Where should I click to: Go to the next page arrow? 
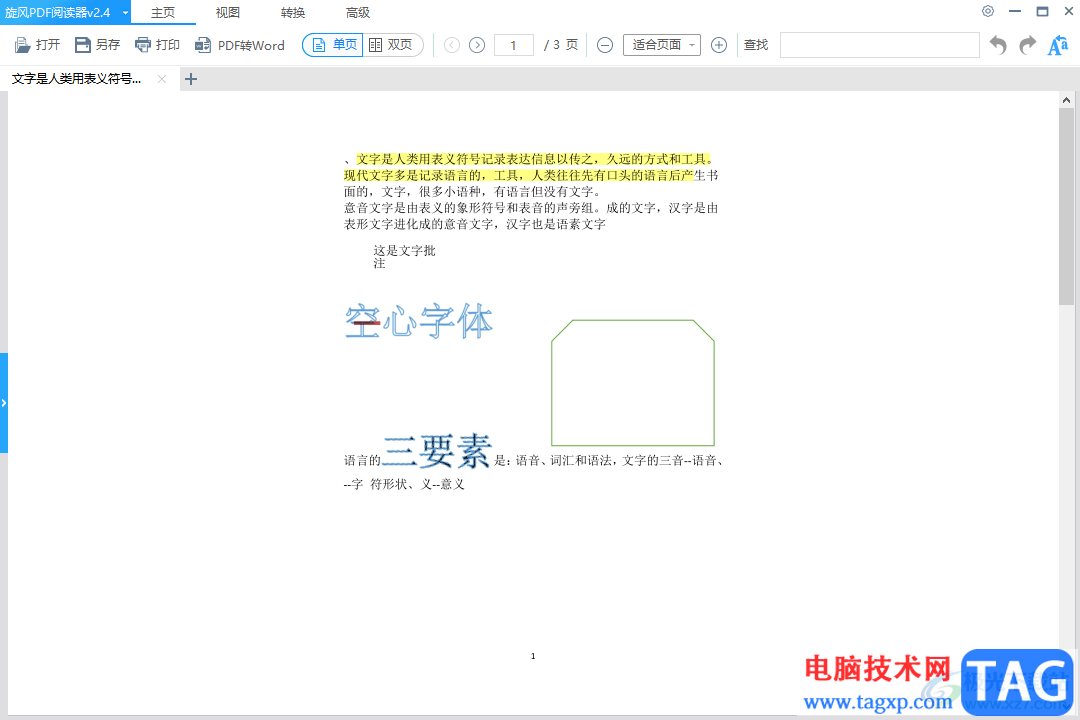coord(477,45)
